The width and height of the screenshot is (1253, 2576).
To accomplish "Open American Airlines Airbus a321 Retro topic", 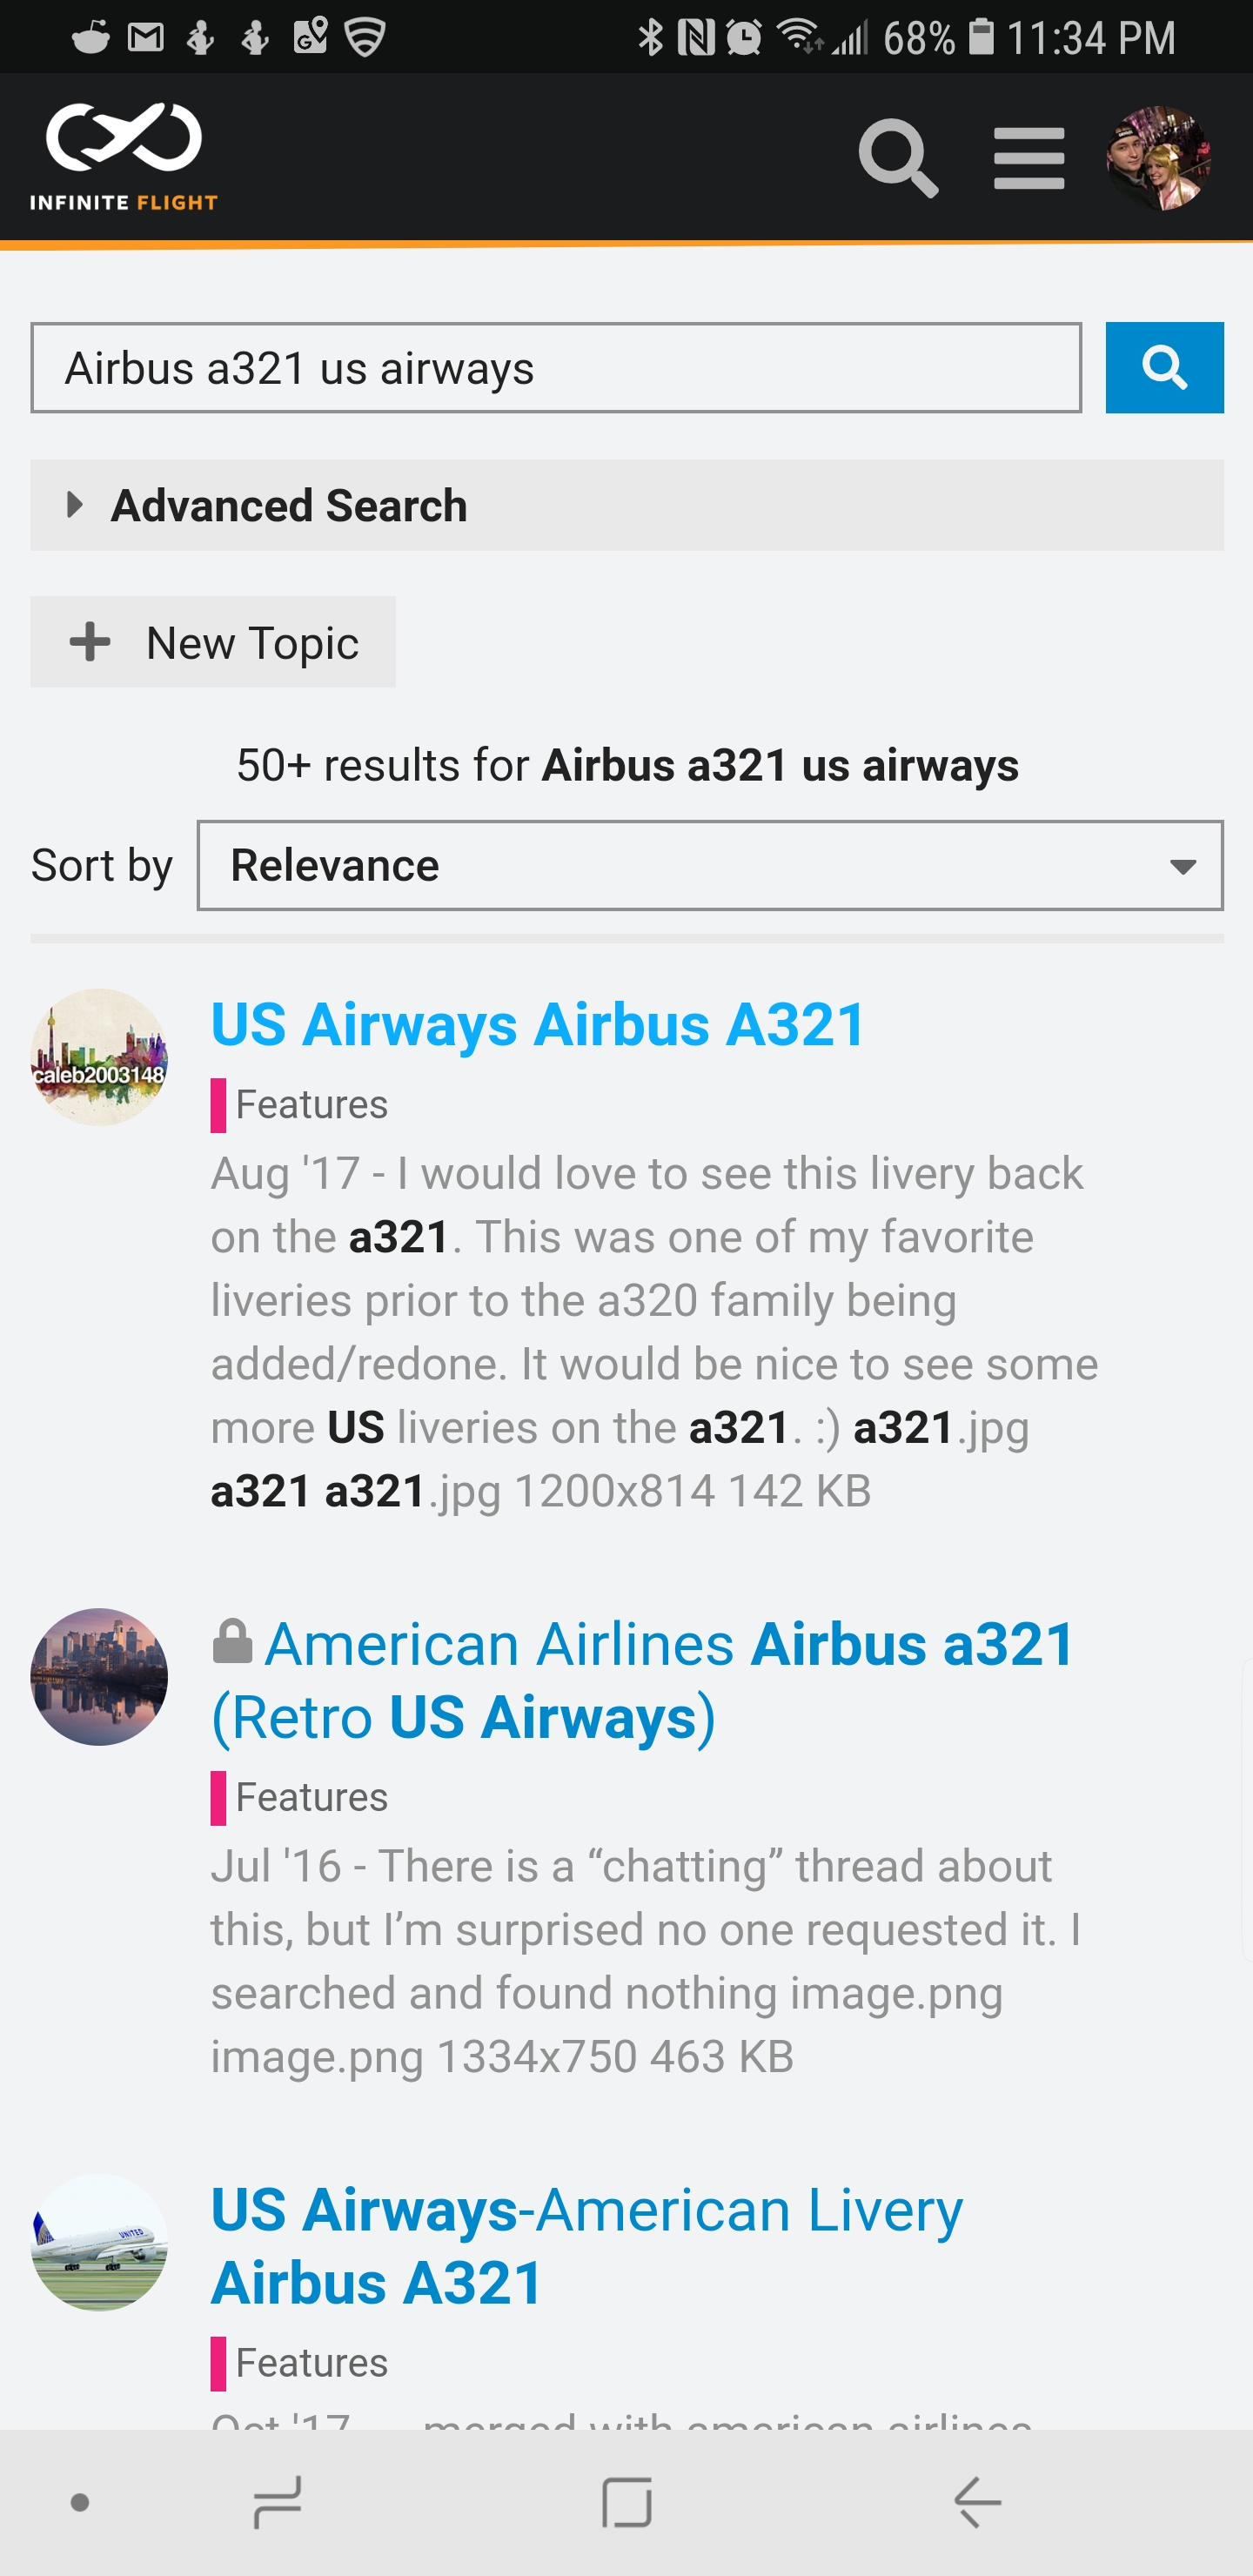I will coord(642,1680).
